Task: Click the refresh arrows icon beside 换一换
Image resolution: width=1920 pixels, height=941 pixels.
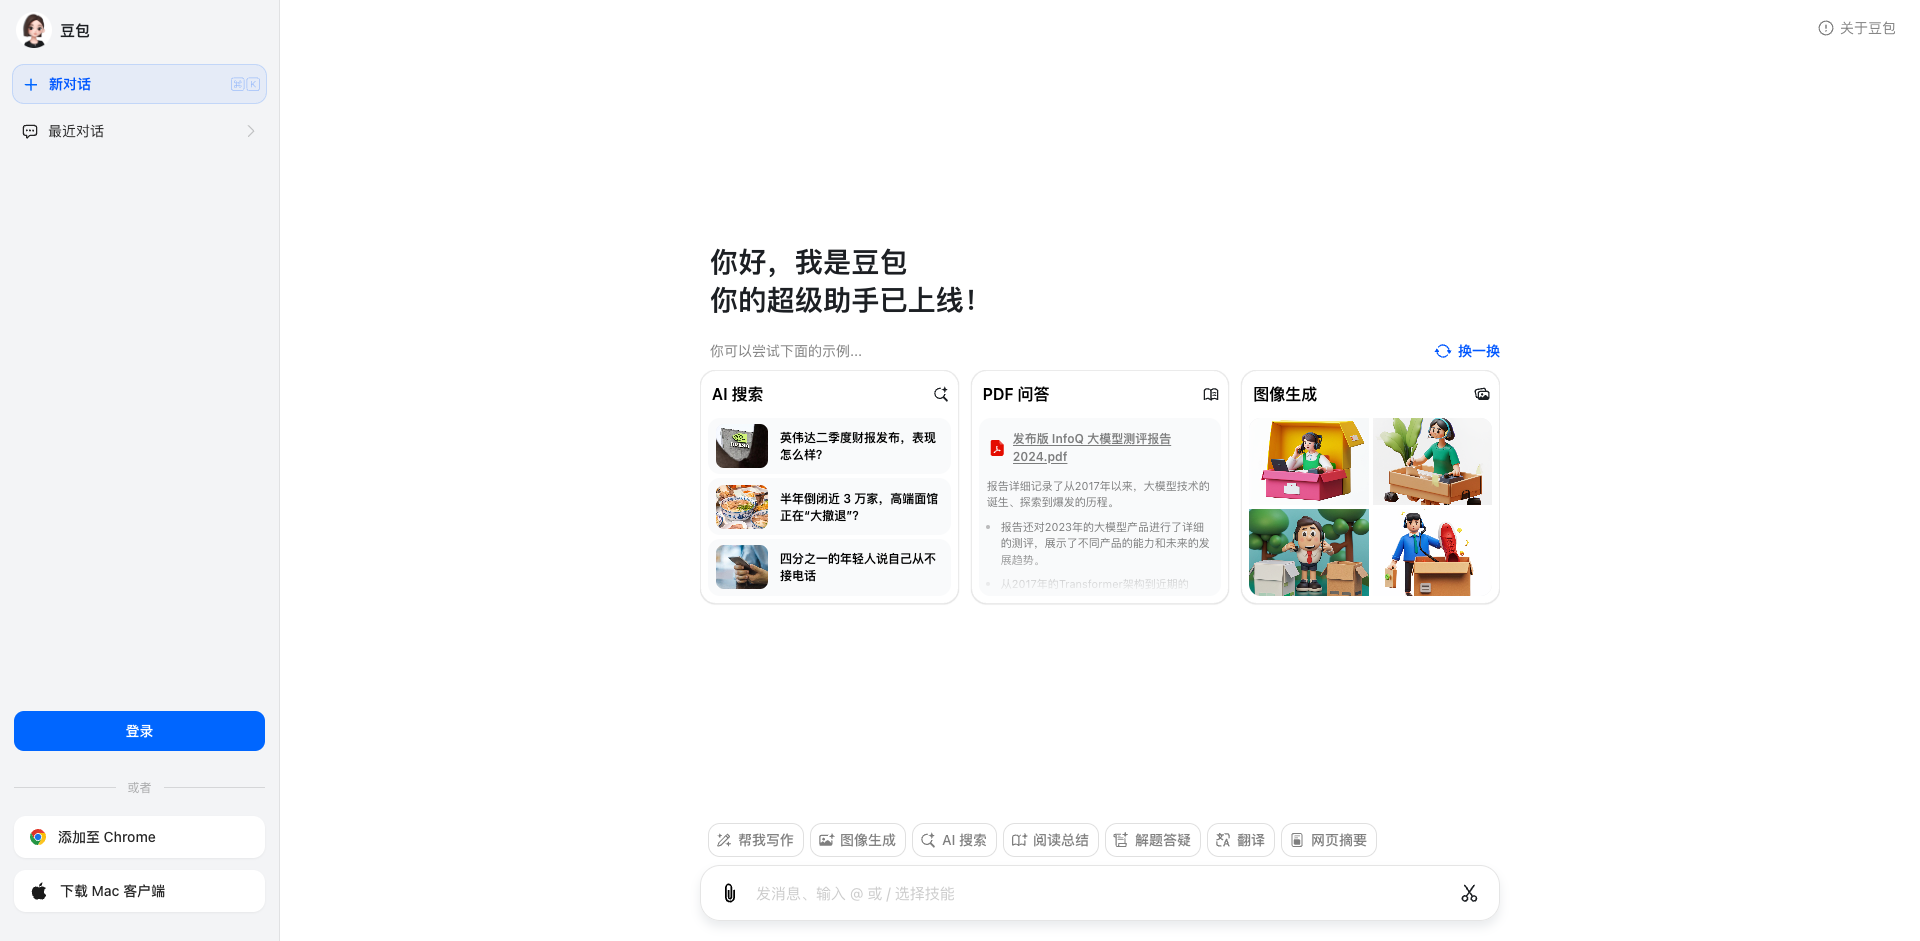Action: pyautogui.click(x=1443, y=351)
